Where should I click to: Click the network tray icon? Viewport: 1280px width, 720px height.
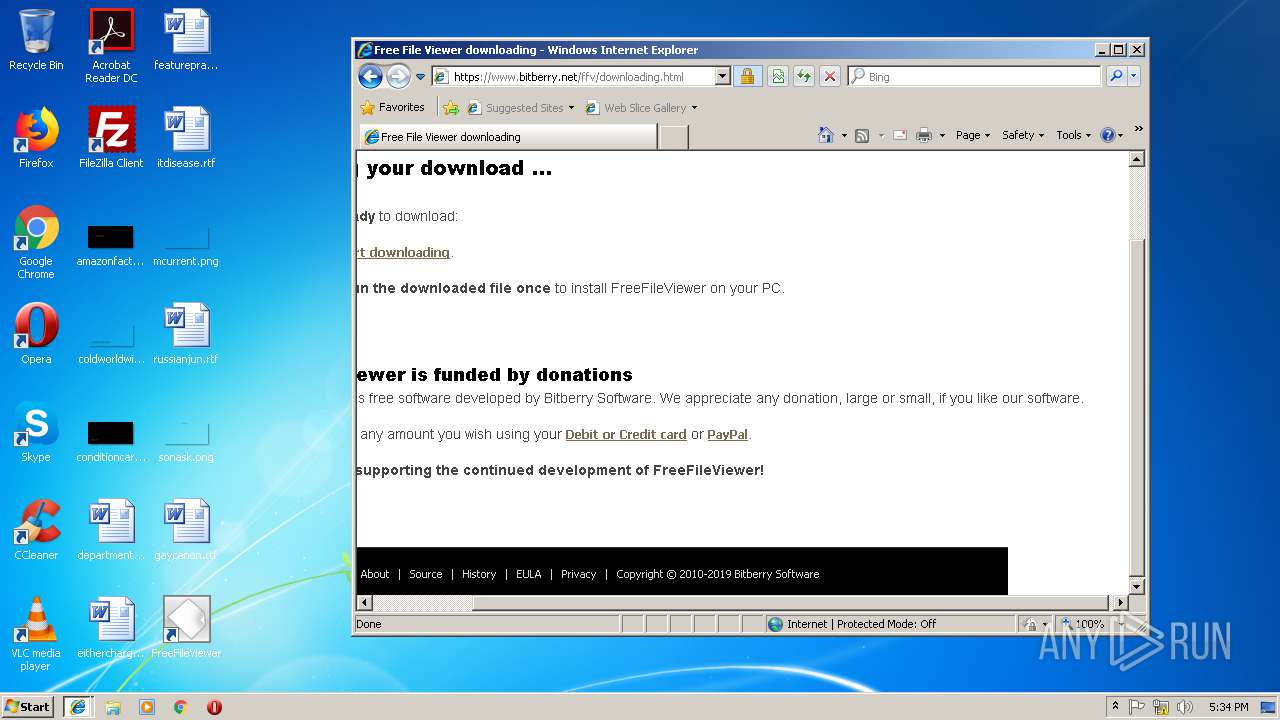pos(1161,707)
